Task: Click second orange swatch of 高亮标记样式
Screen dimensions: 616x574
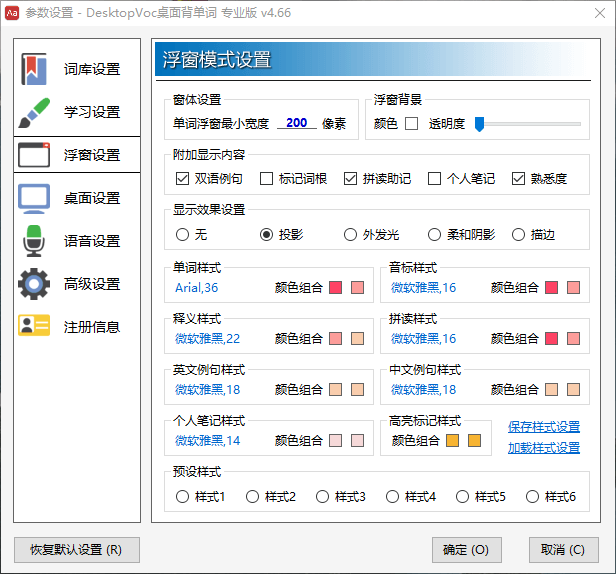Action: click(x=475, y=441)
